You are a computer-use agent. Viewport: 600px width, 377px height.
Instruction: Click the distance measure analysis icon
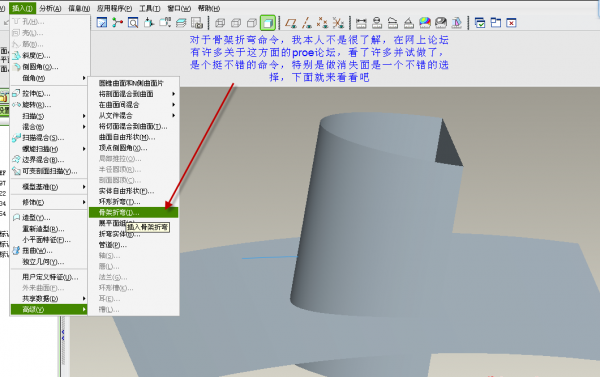[x=361, y=23]
